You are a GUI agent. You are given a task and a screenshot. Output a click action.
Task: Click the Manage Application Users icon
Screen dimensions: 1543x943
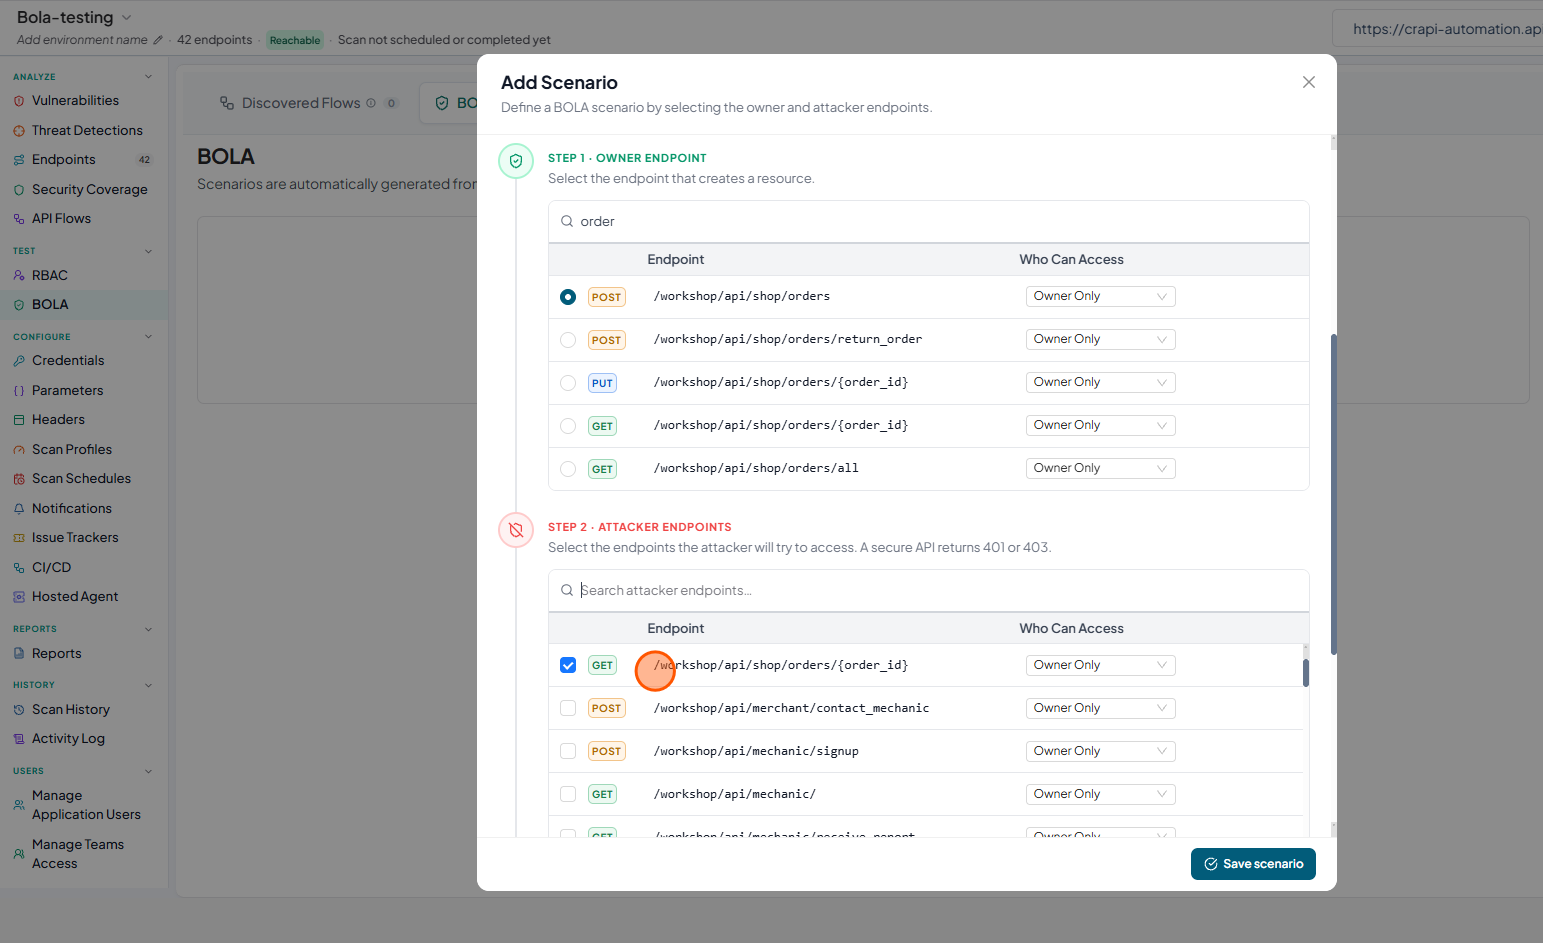pyautogui.click(x=19, y=805)
